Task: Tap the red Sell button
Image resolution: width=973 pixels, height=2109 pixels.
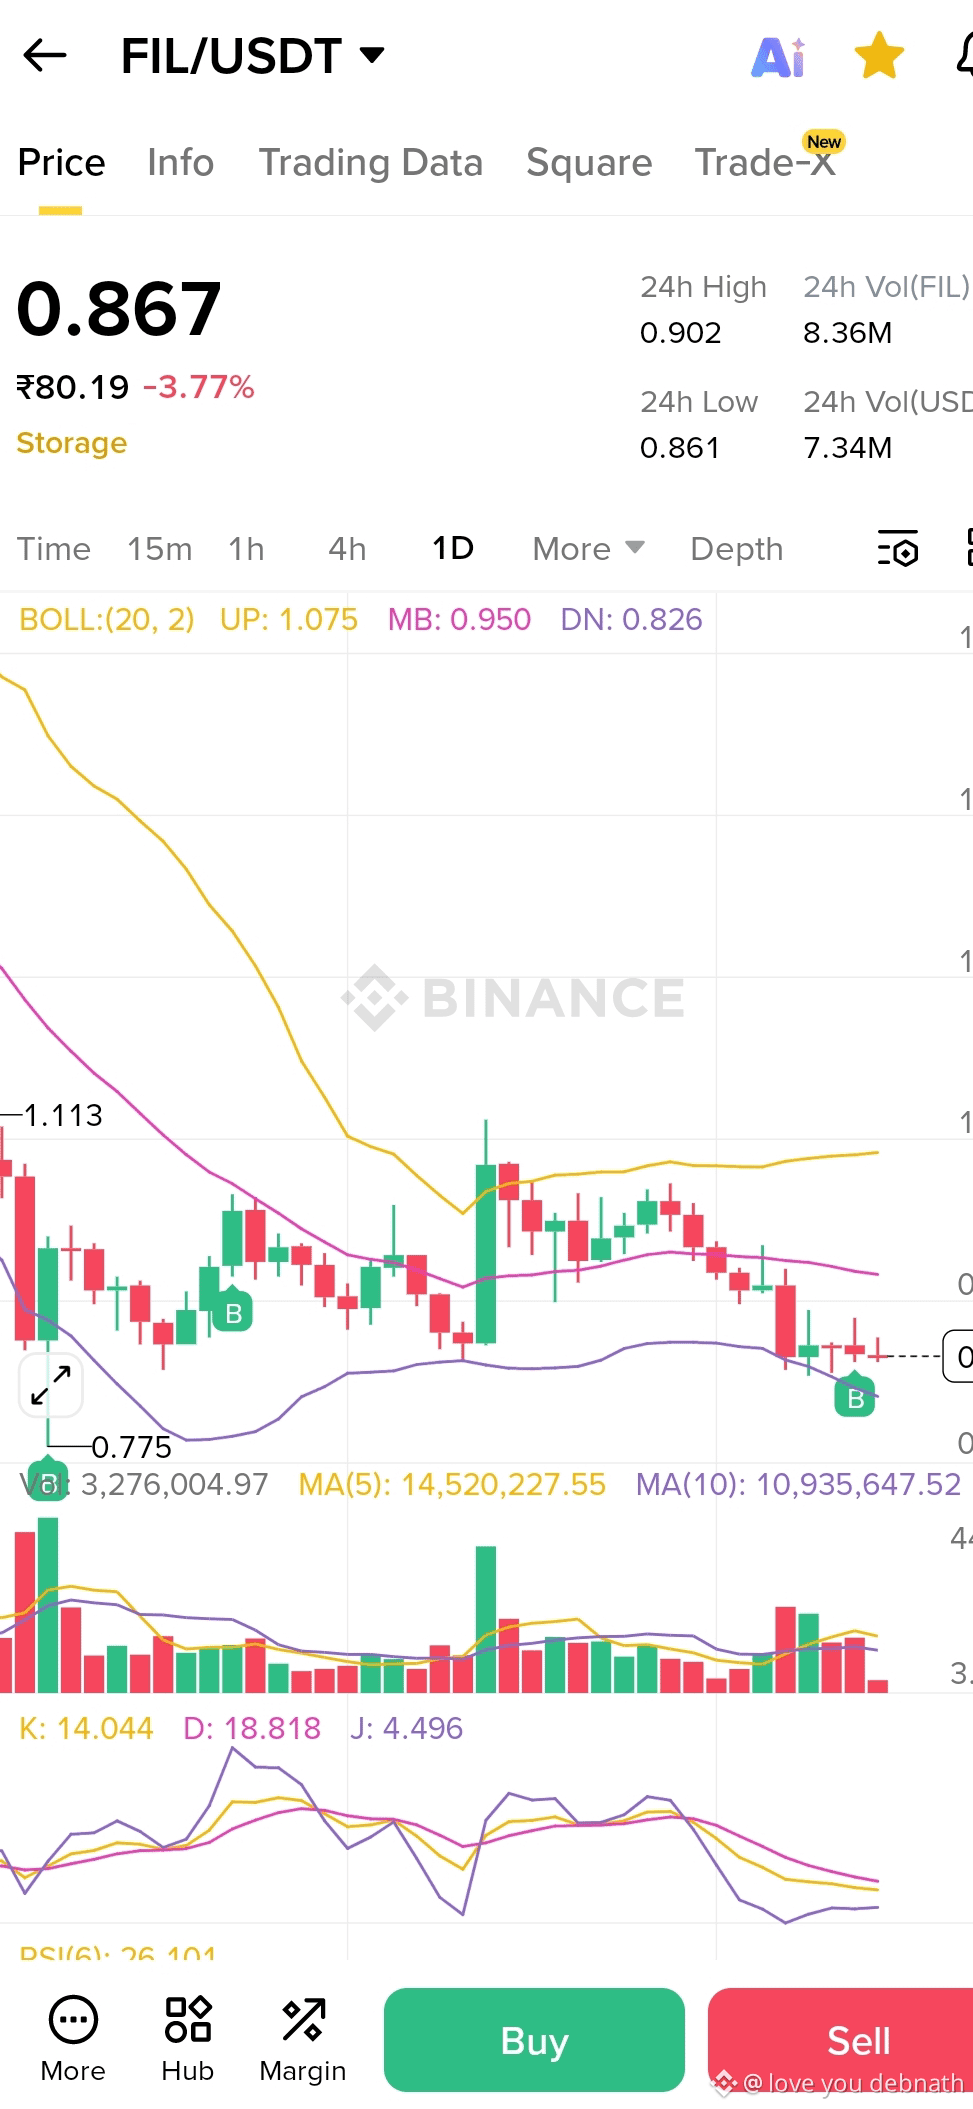Action: [x=840, y=2040]
